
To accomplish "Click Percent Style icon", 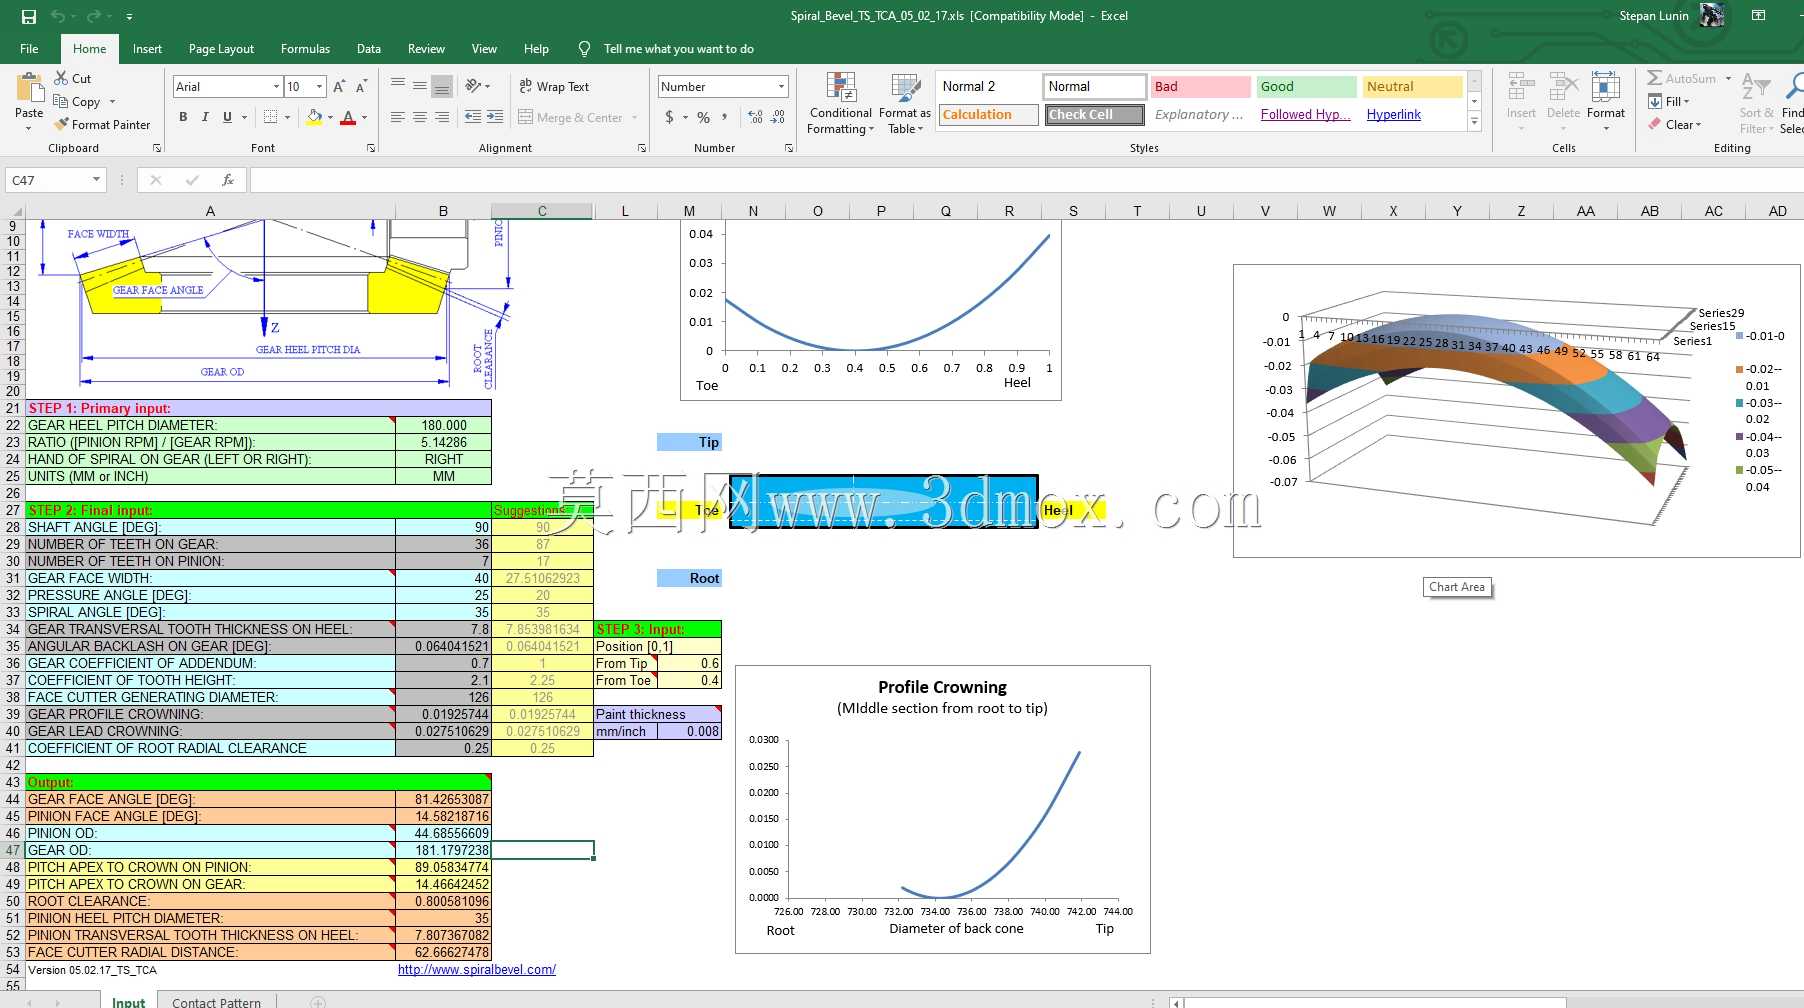I will [704, 117].
